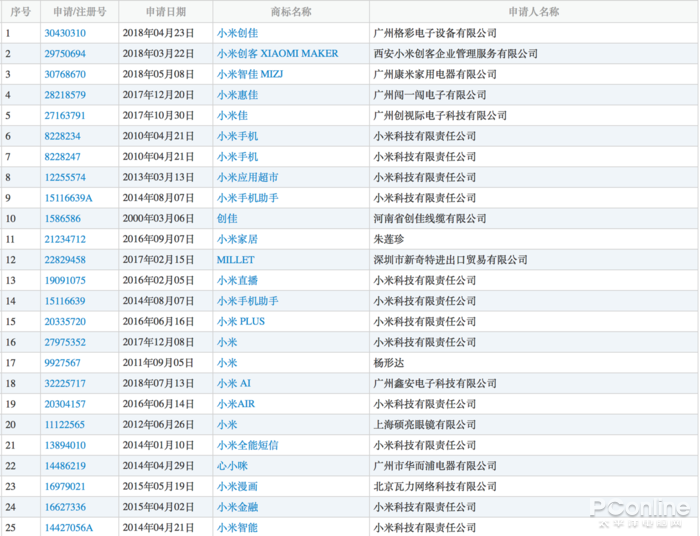Click the 序号 column header
This screenshot has width=700, height=536.
[x=21, y=12]
